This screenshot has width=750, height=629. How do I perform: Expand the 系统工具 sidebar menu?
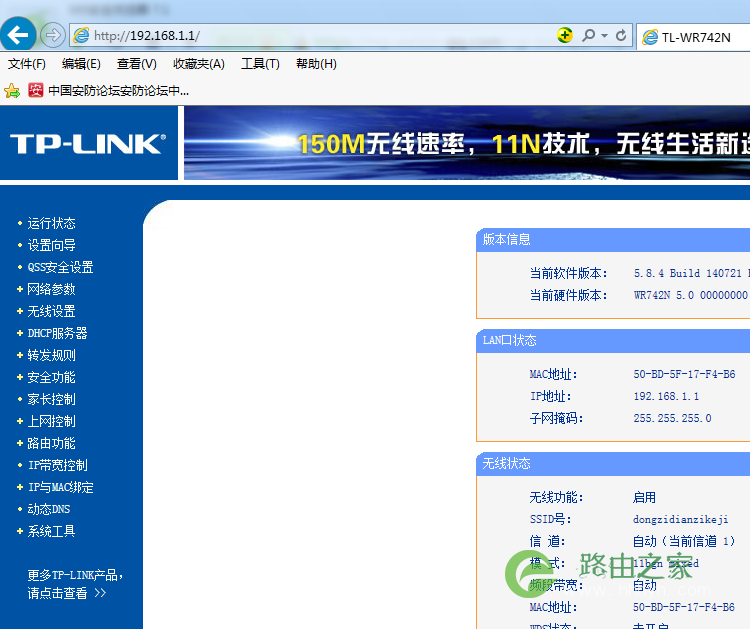[51, 531]
